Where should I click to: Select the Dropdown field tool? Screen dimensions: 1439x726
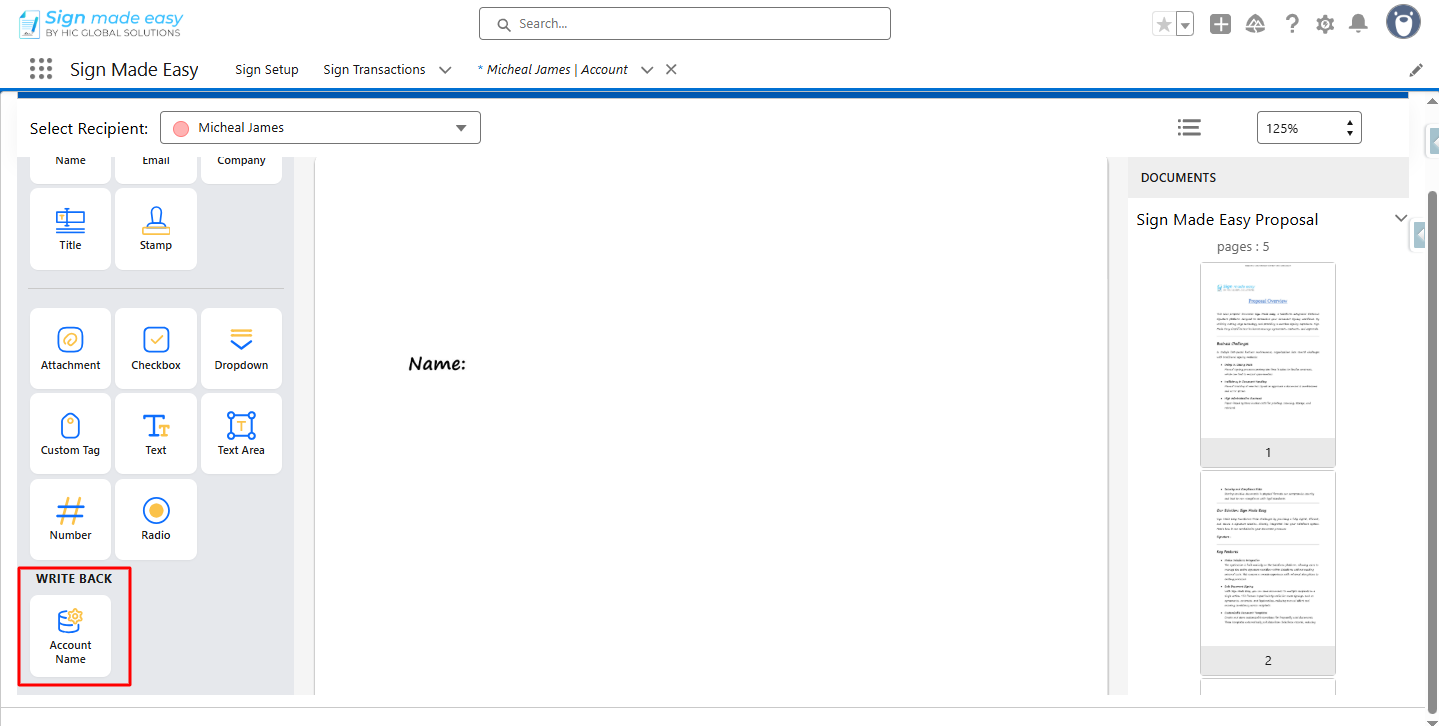click(x=242, y=349)
